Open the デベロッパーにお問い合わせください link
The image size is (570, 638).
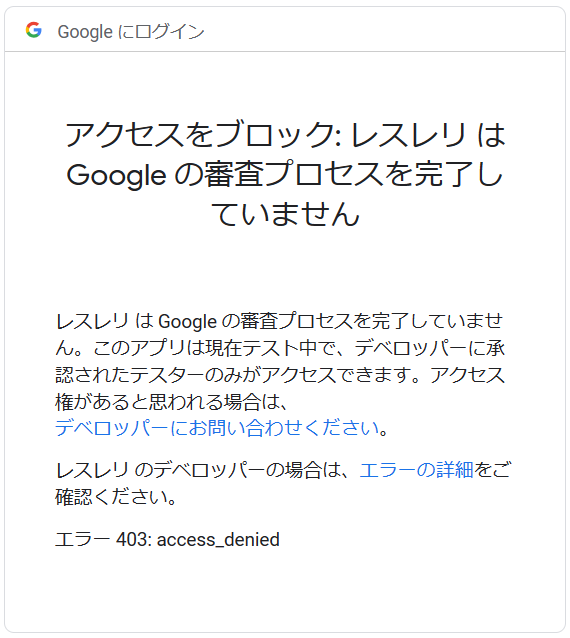coord(217,428)
